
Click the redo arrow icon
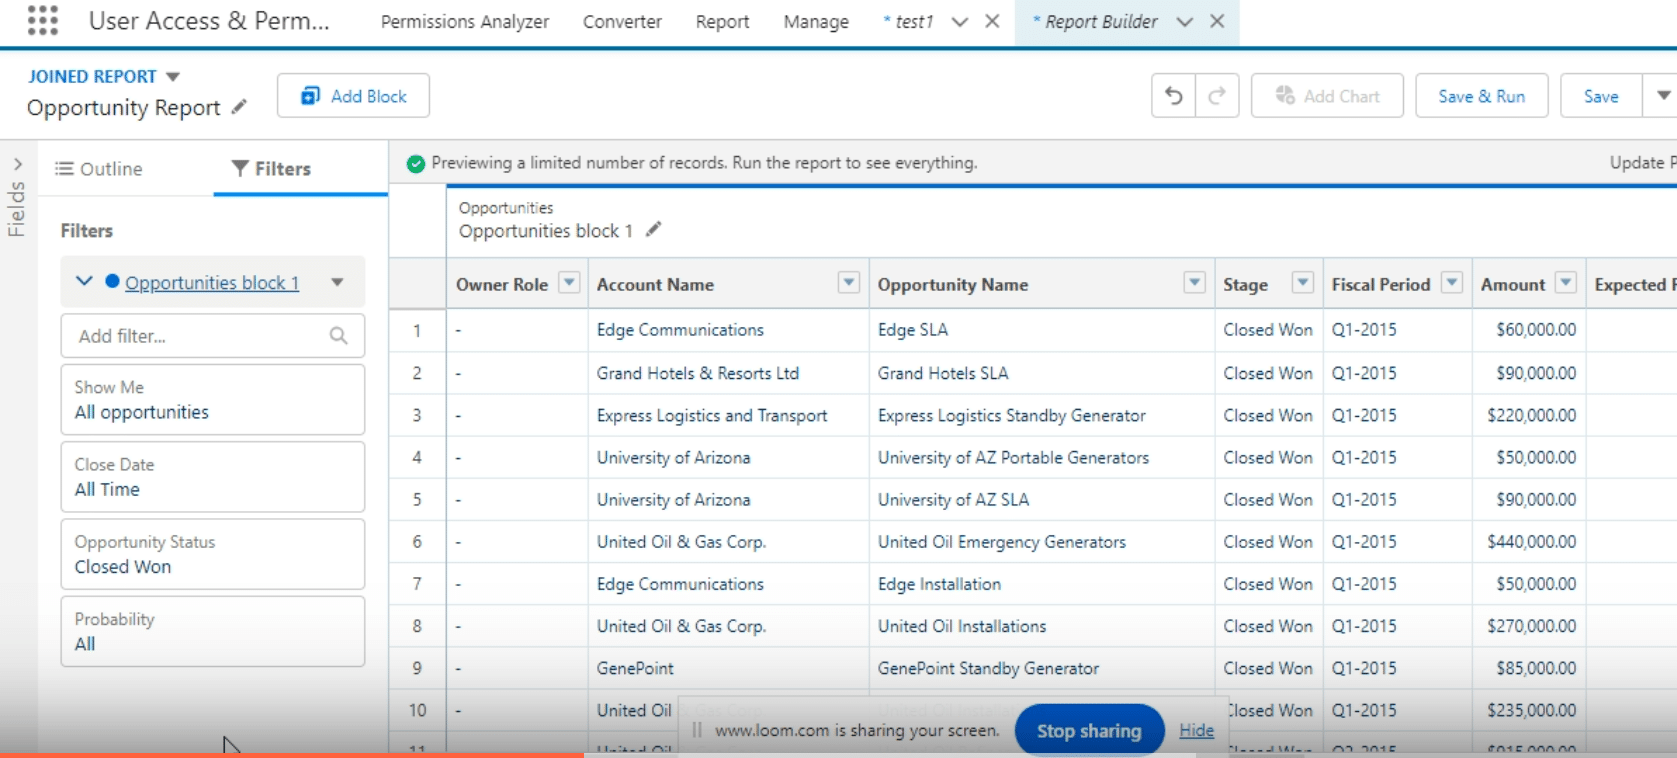[1217, 96]
